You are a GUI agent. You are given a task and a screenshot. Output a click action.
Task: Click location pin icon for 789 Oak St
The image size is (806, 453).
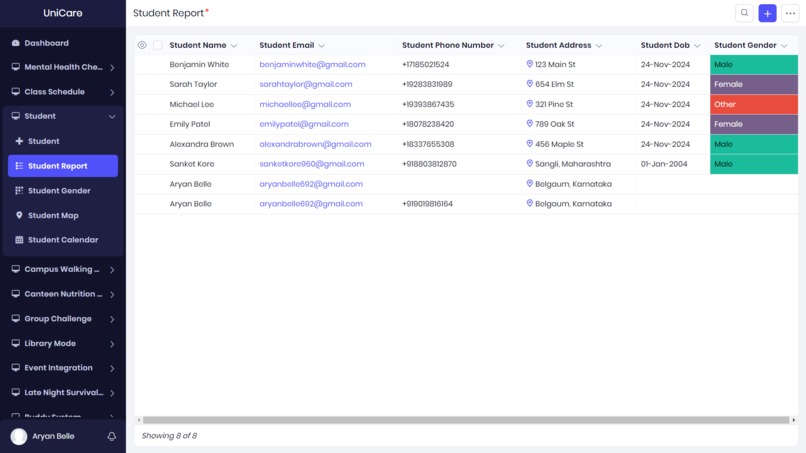[x=529, y=123]
